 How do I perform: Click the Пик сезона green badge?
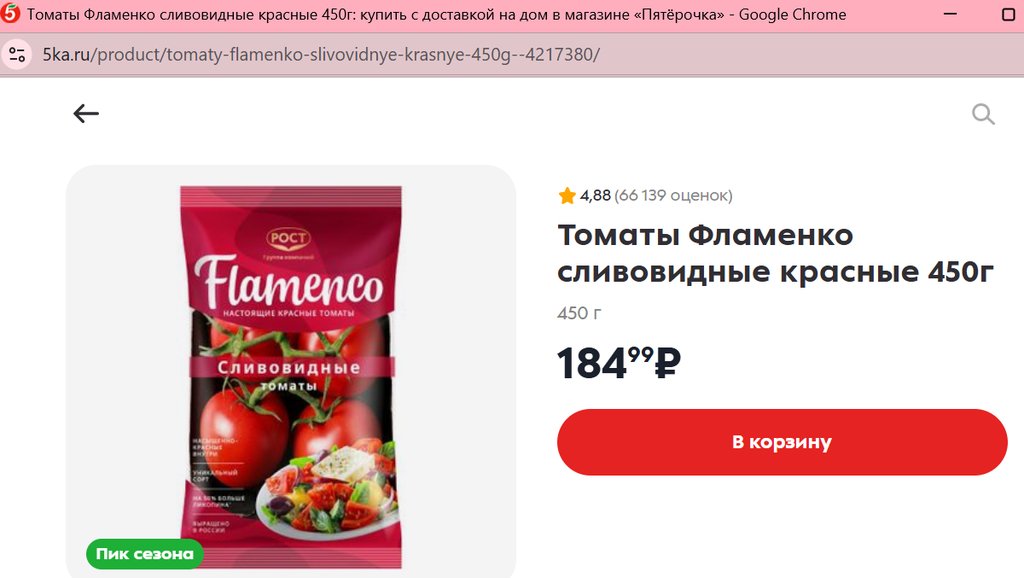[x=144, y=554]
